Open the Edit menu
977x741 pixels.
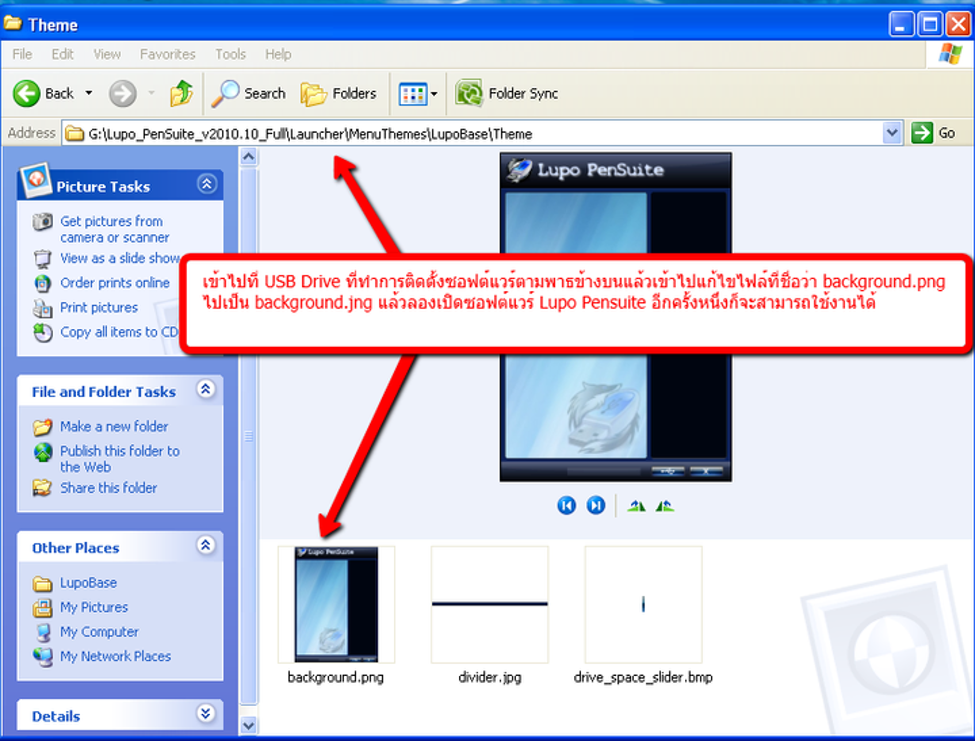(x=62, y=54)
